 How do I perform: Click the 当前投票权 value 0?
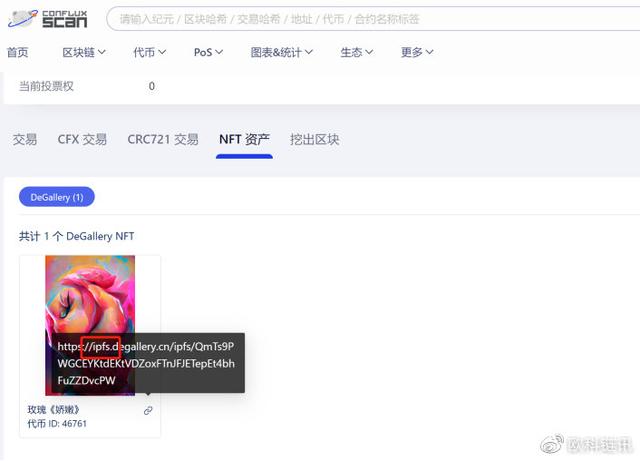(x=152, y=86)
